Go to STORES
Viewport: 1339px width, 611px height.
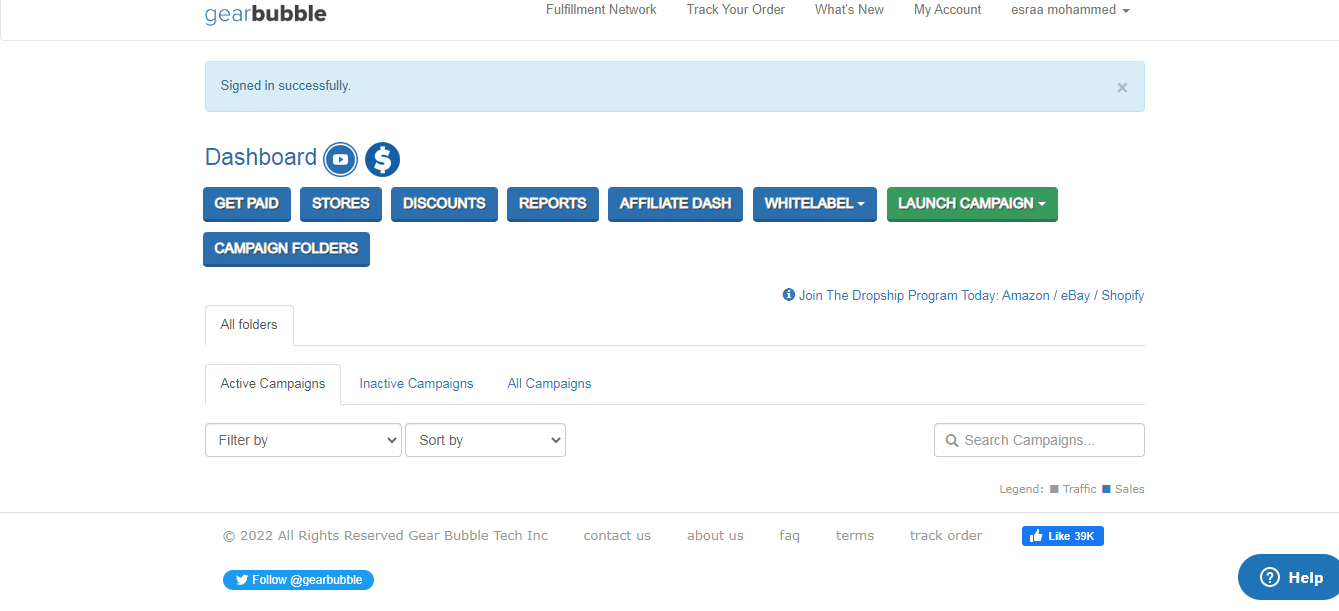[341, 203]
